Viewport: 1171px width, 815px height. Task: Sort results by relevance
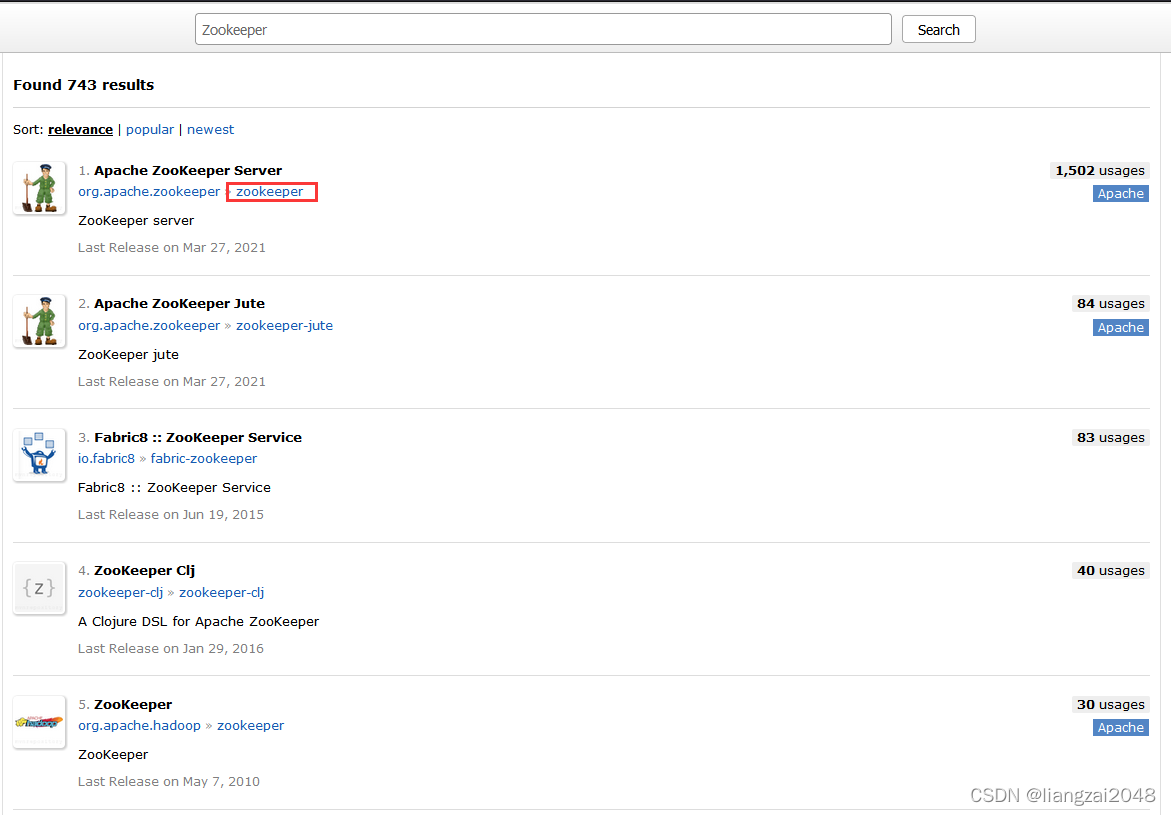[x=80, y=129]
